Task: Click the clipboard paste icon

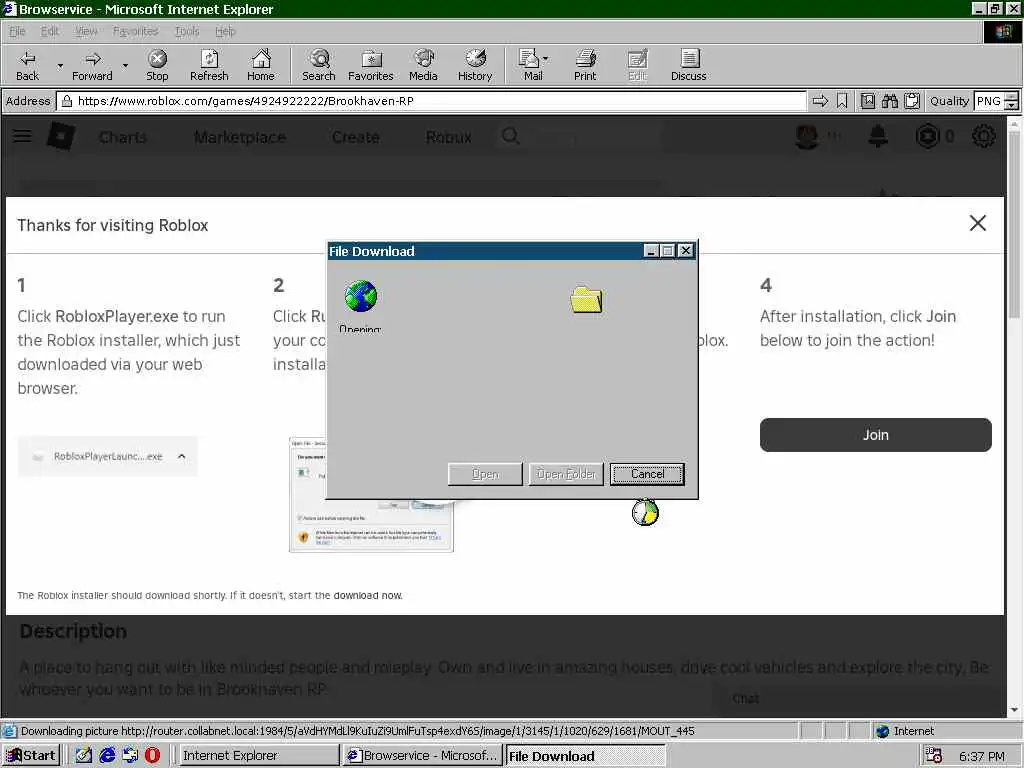Action: 912,101
